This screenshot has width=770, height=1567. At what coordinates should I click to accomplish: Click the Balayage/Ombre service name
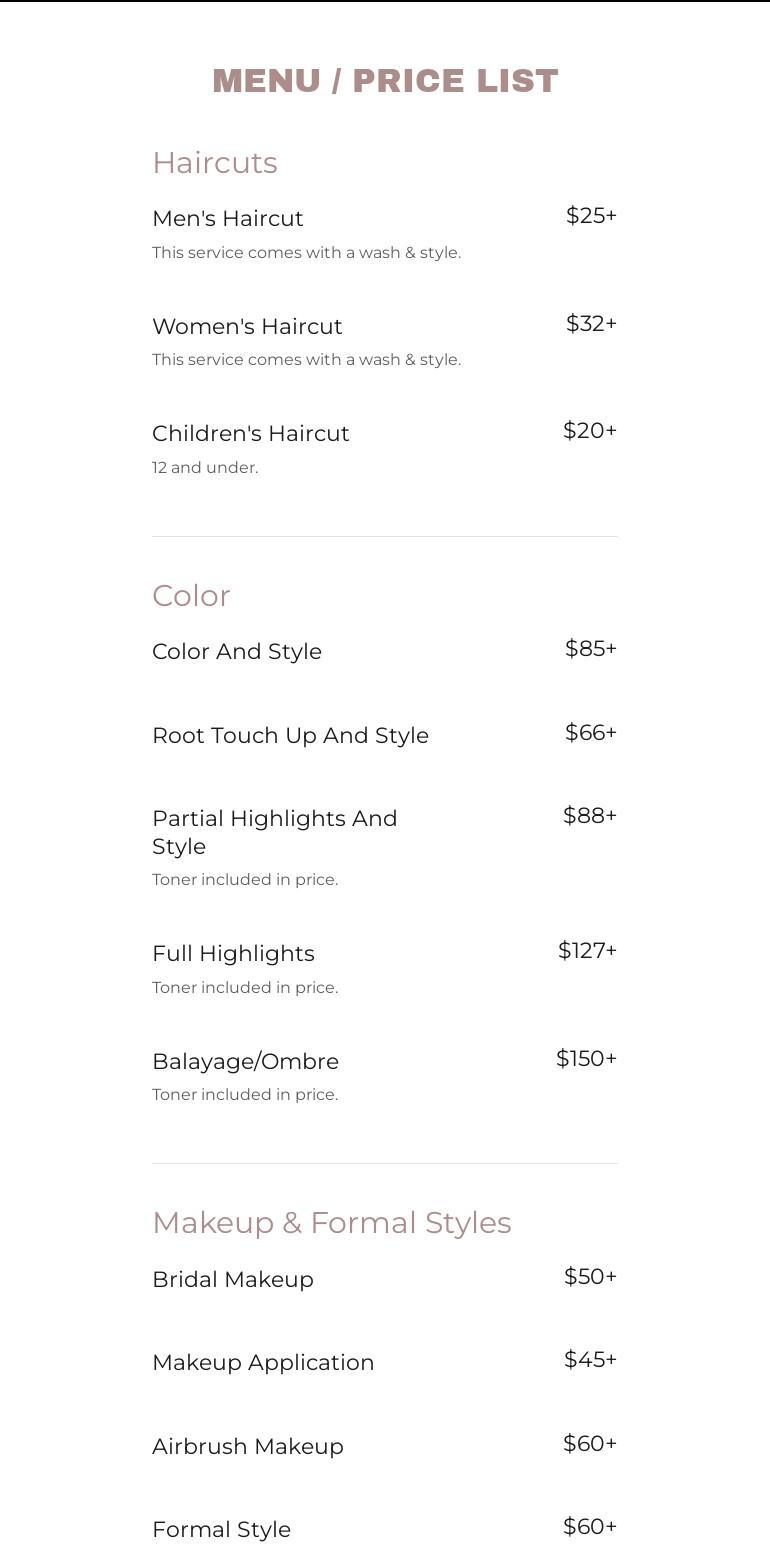click(245, 1062)
